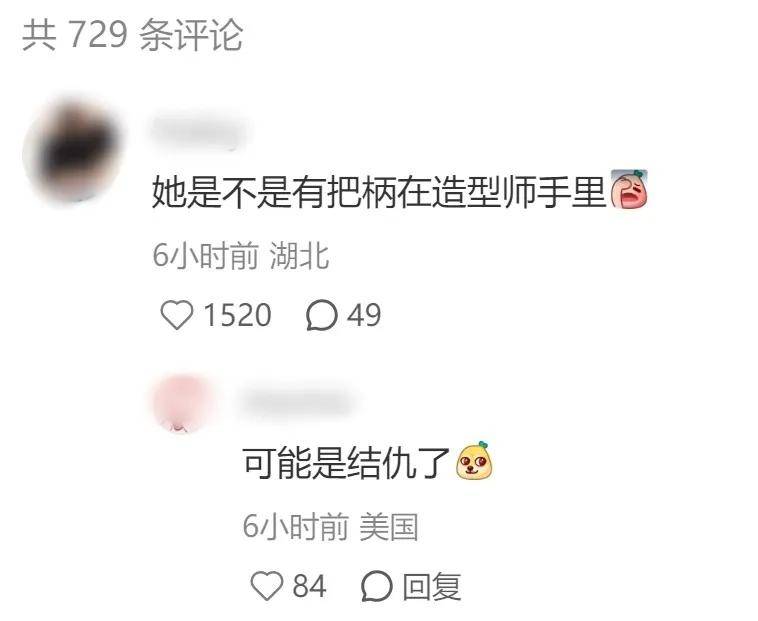Tap the reply author's blurred username
Image resolution: width=758 pixels, height=621 pixels.
pyautogui.click(x=296, y=402)
